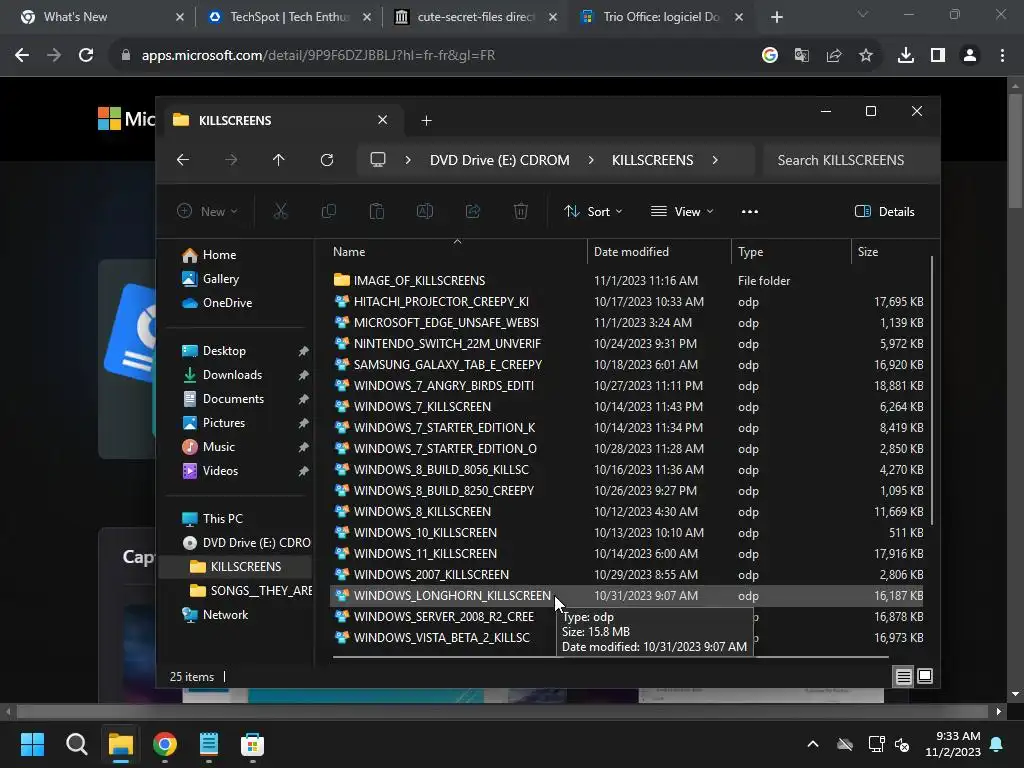Open the Windows Start menu
Viewport: 1024px width, 768px height.
click(32, 744)
